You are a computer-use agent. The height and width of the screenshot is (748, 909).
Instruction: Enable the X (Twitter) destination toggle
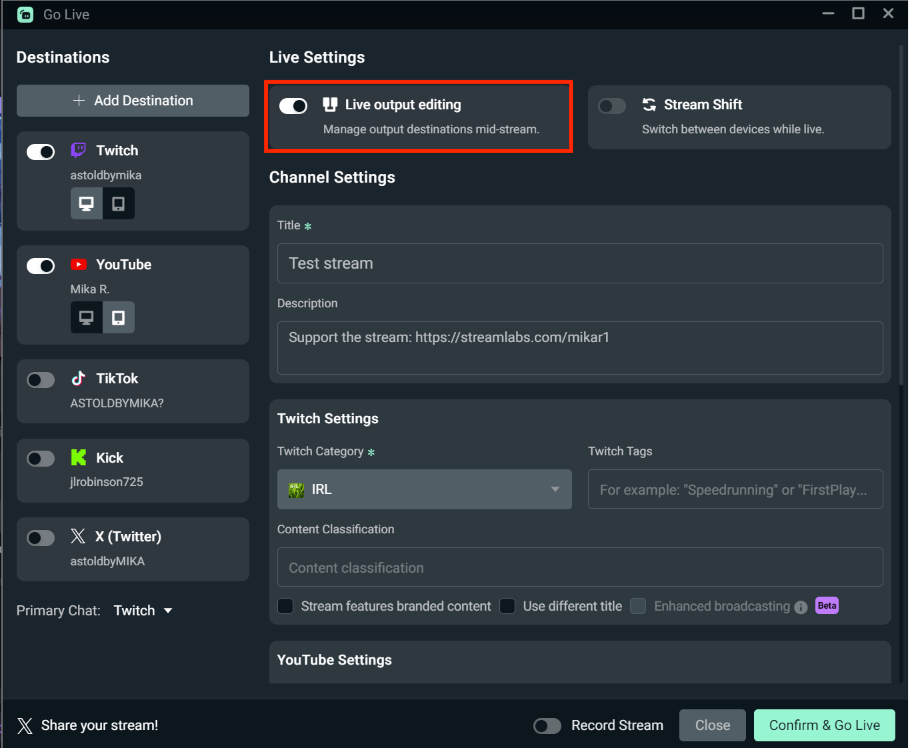41,538
